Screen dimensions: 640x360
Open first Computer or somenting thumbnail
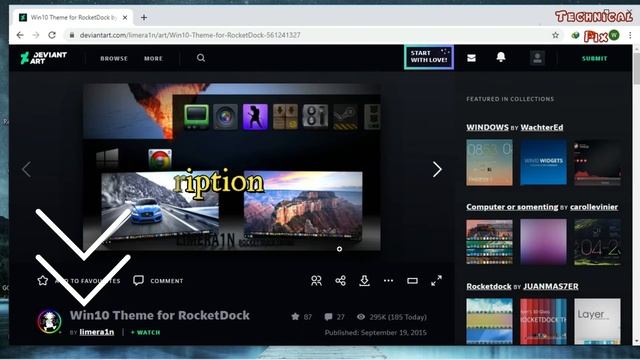(x=489, y=242)
